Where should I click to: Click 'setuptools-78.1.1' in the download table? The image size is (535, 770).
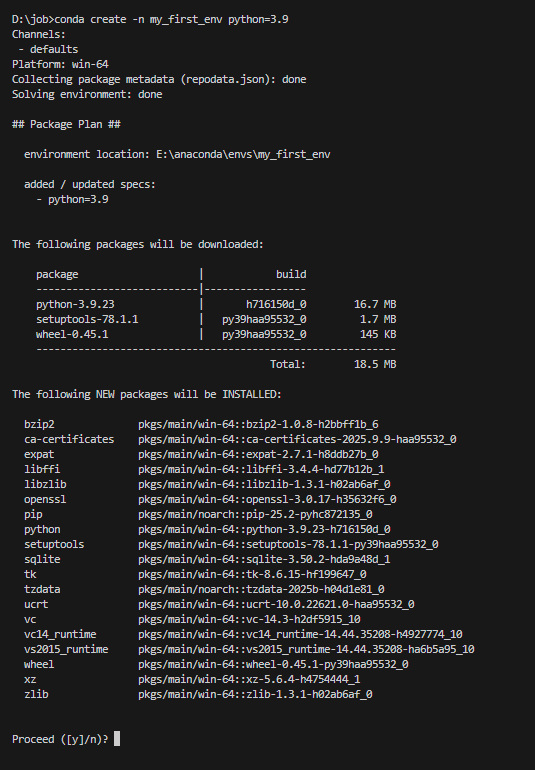click(87, 320)
